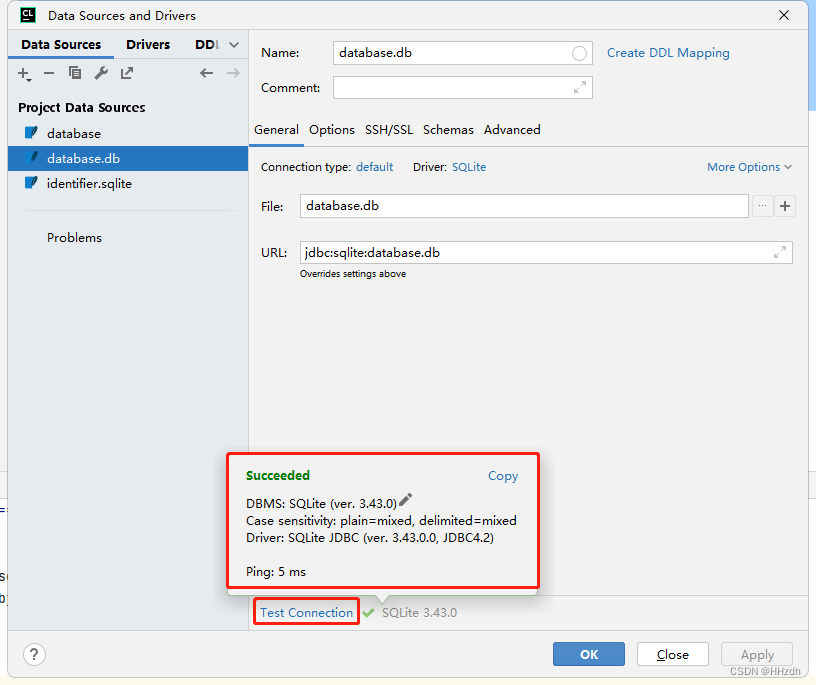Expand the URL field with the resize arrow

(779, 252)
